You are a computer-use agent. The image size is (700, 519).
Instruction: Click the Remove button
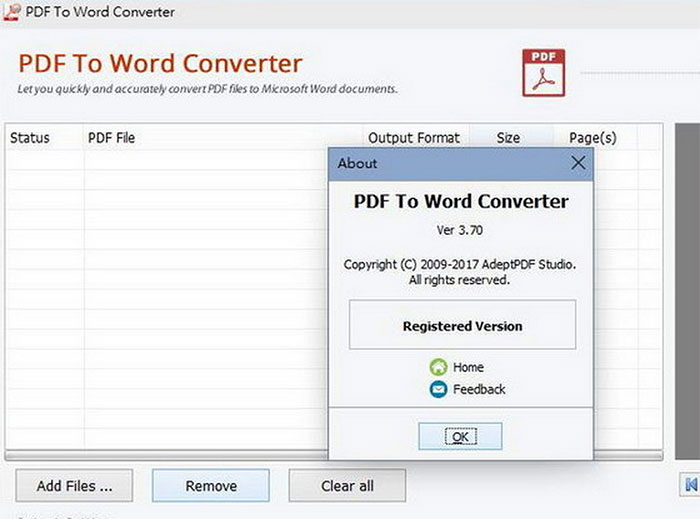211,486
